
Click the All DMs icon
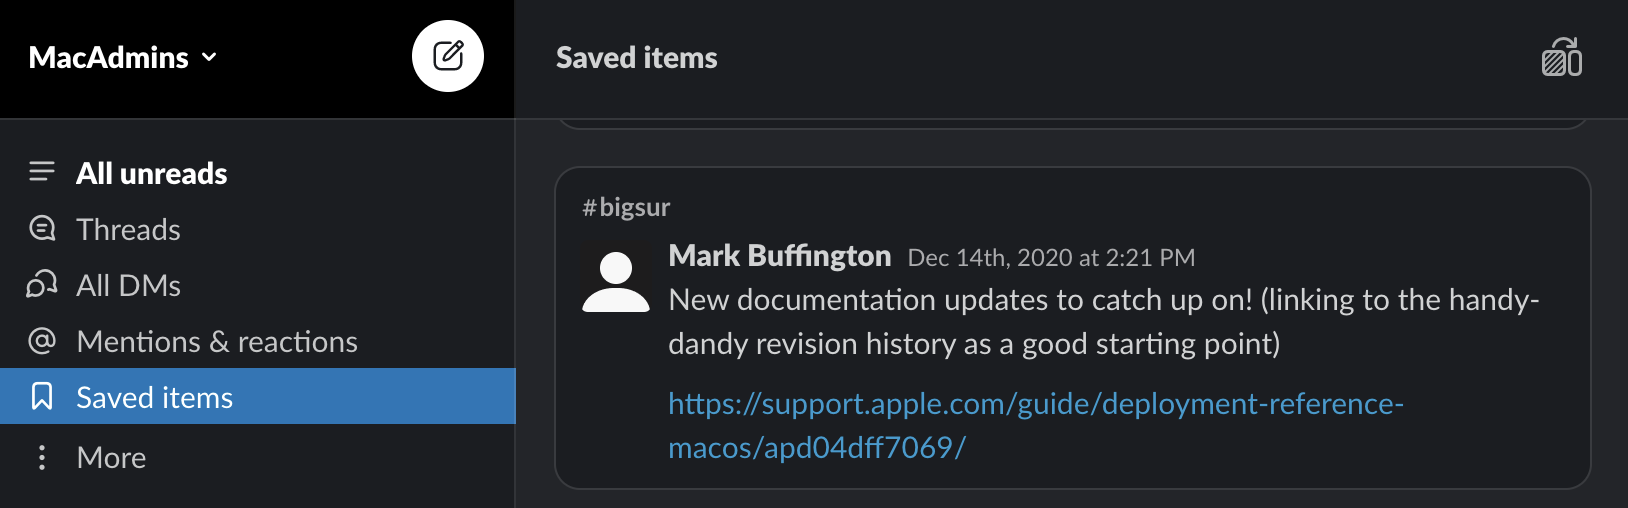pyautogui.click(x=42, y=285)
